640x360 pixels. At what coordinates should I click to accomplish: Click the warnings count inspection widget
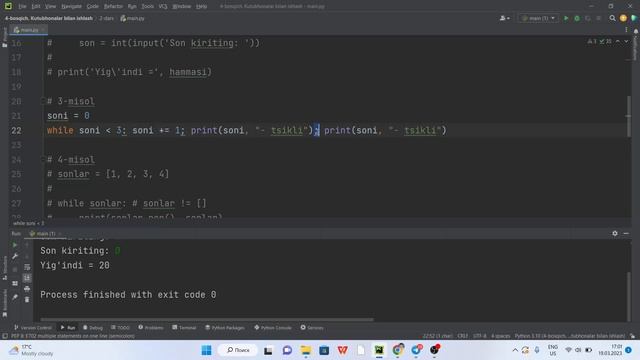coord(600,42)
